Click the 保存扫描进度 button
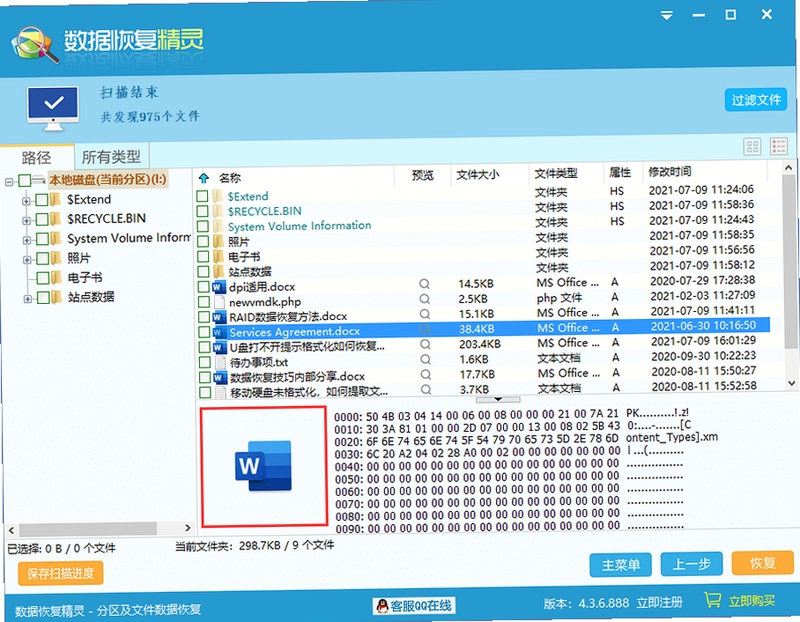Screen dimensions: 800x622 pyautogui.click(x=61, y=573)
